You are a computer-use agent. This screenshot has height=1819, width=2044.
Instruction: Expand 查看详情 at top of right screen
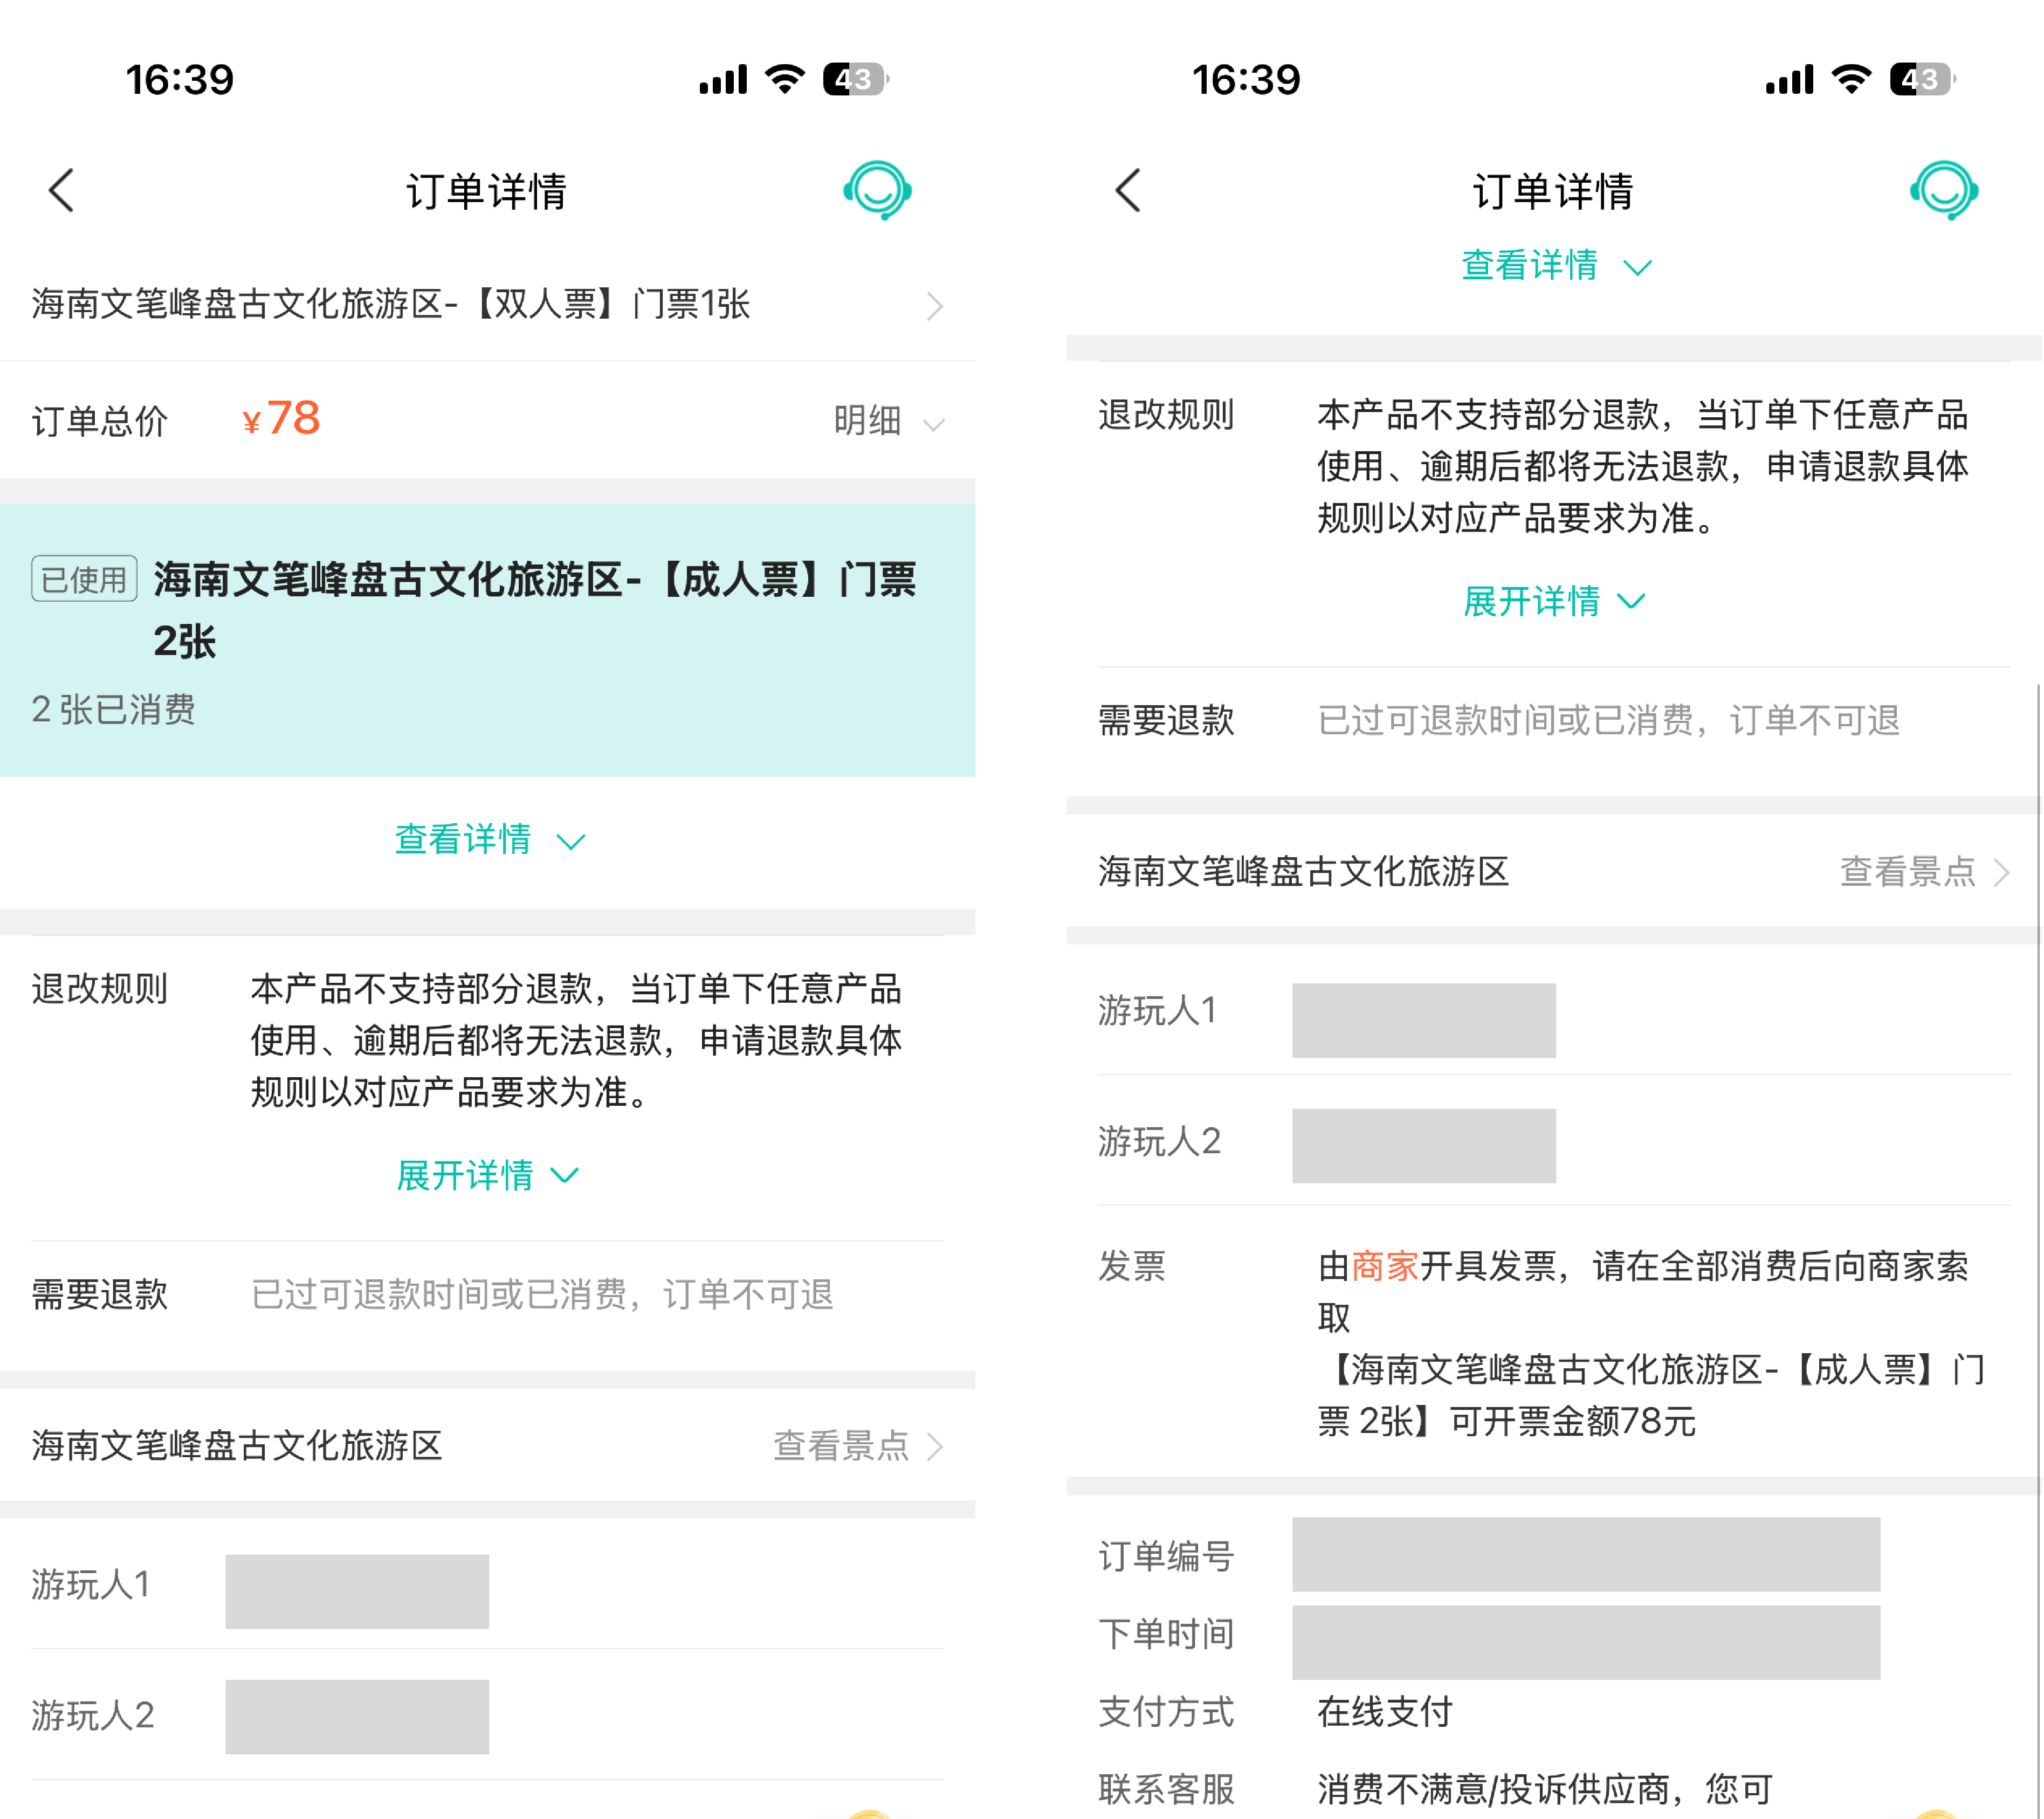[1556, 266]
